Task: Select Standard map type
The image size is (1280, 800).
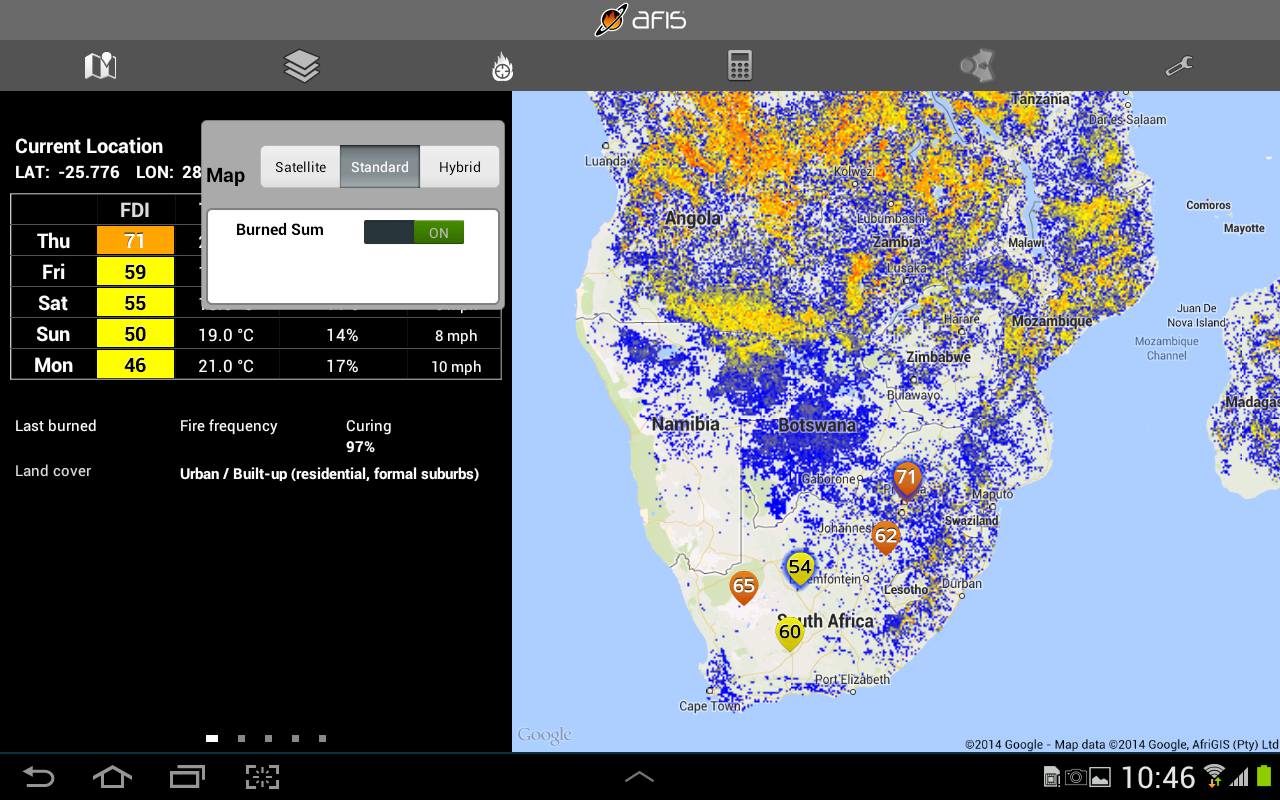Action: 380,167
